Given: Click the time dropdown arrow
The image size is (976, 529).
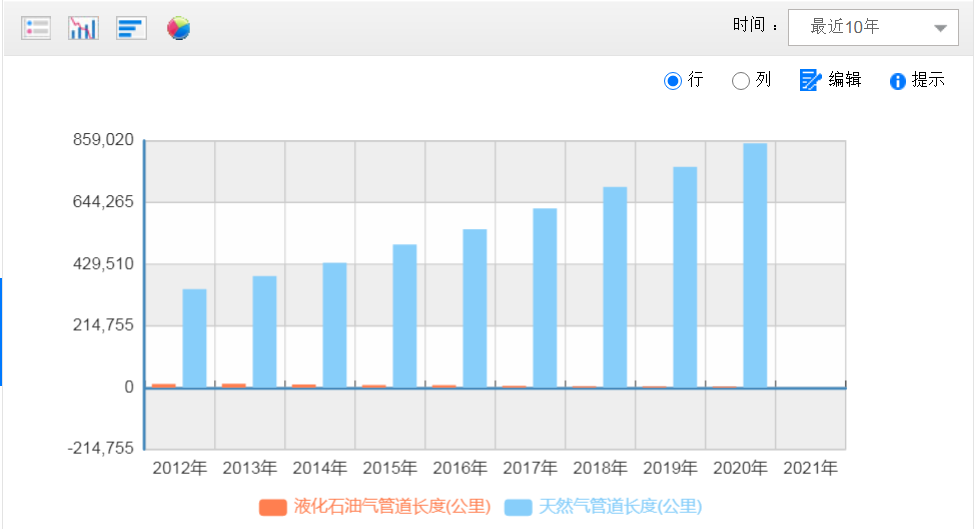Looking at the screenshot, I should coord(941,28).
